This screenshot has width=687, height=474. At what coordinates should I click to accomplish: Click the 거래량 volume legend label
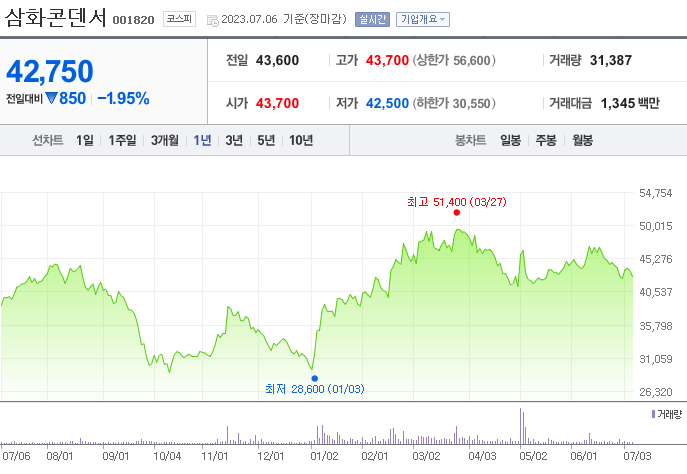pyautogui.click(x=667, y=414)
